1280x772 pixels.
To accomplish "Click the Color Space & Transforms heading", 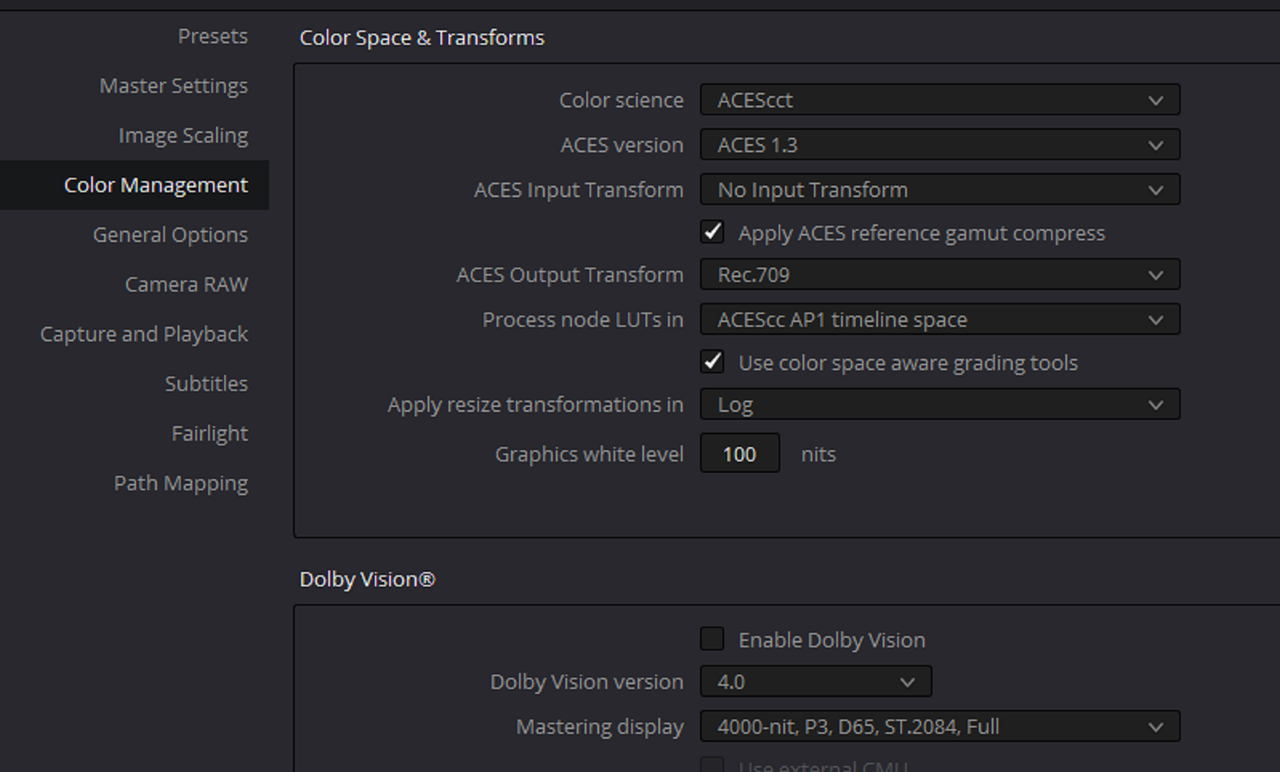I will [422, 38].
